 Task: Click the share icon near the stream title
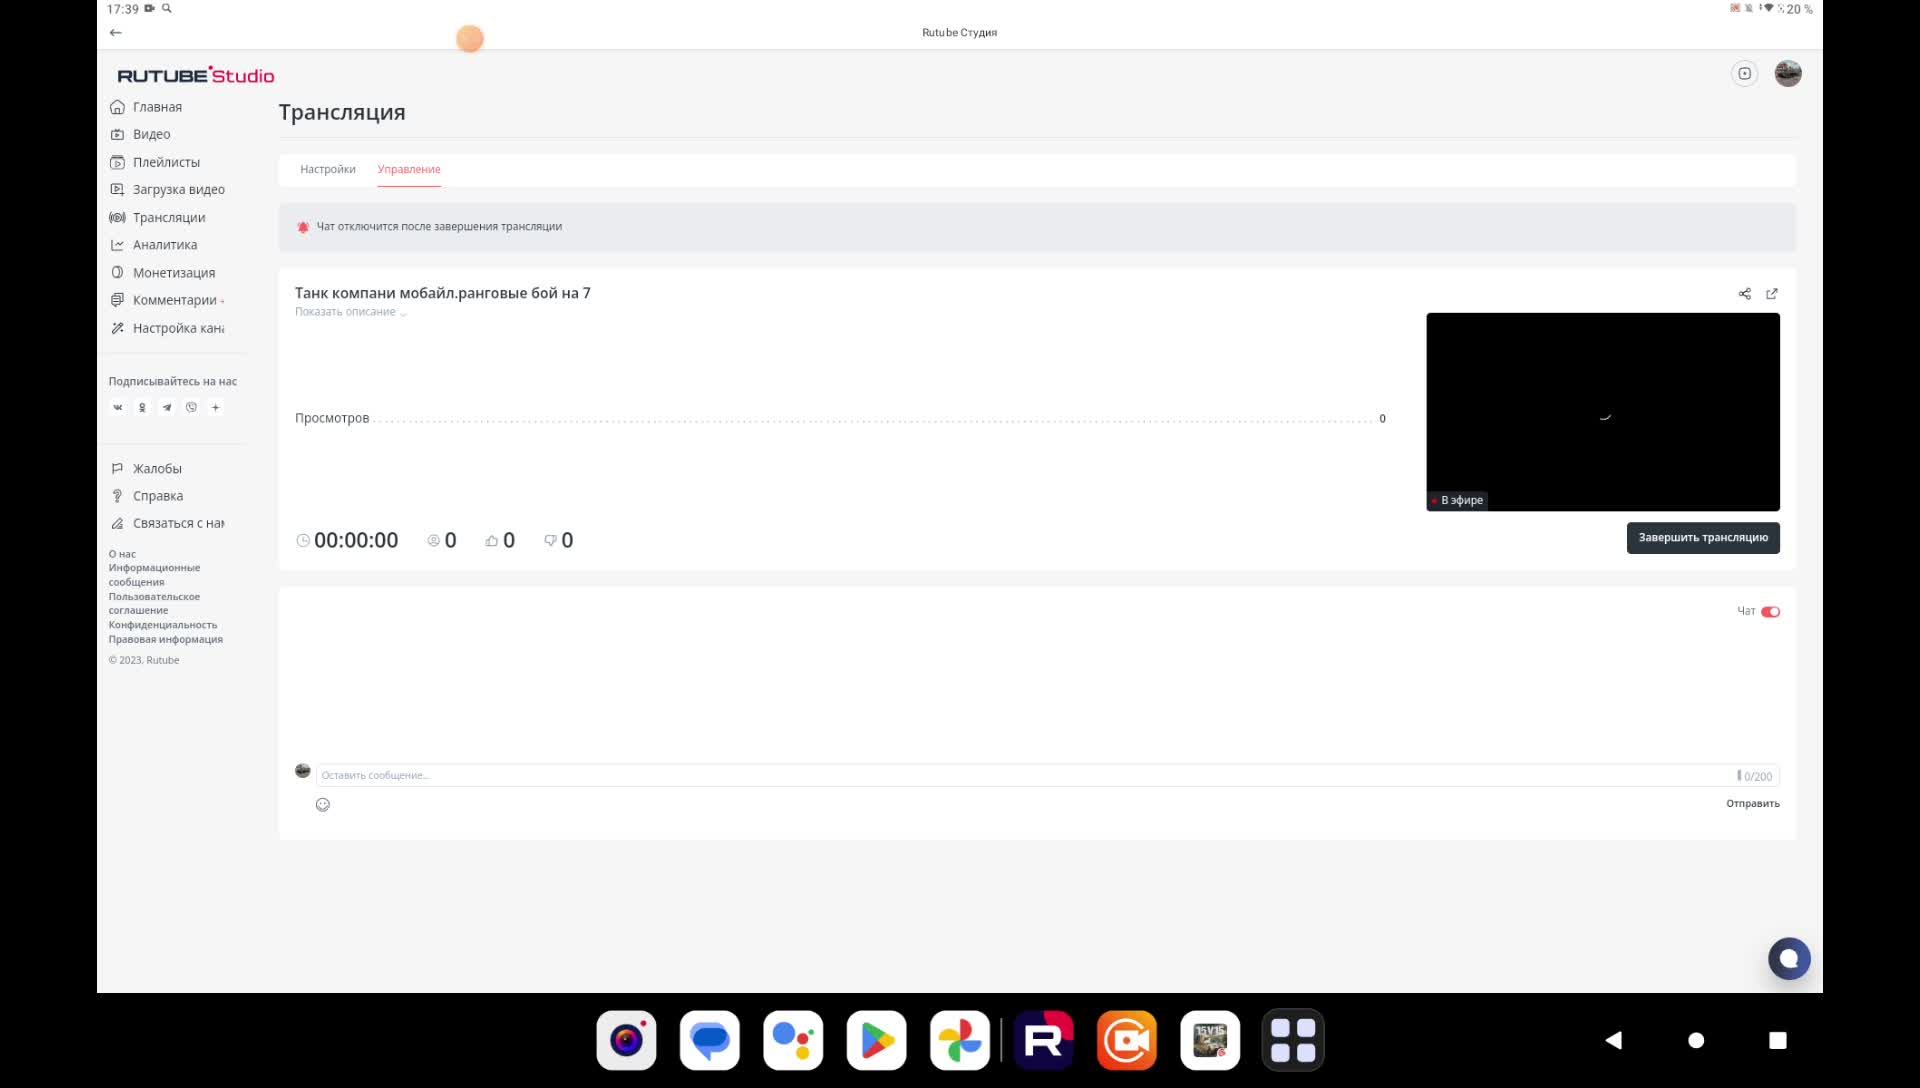1744,294
